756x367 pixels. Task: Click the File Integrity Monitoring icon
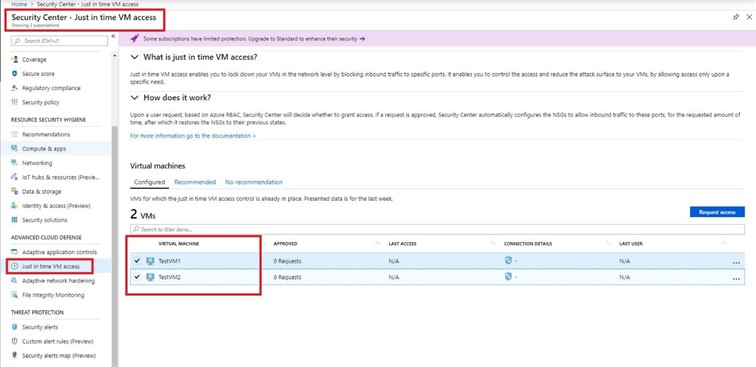[14, 295]
